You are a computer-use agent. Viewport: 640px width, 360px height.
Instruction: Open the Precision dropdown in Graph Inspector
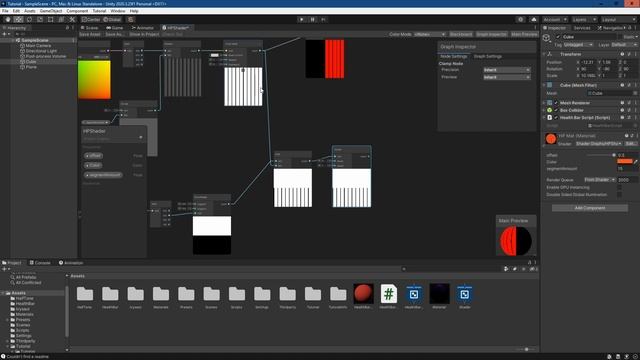click(x=507, y=70)
